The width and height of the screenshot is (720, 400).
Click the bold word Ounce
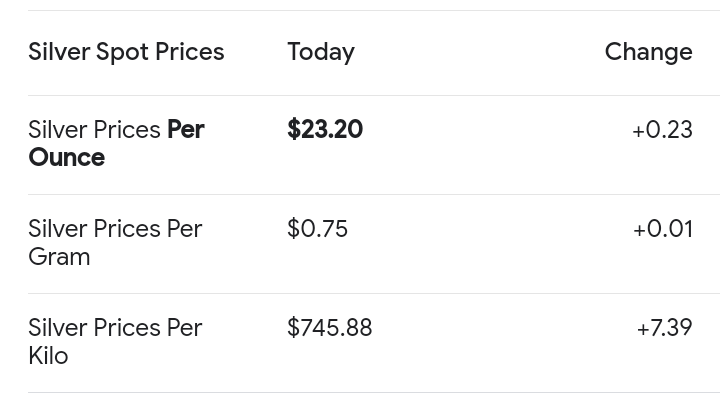click(67, 158)
